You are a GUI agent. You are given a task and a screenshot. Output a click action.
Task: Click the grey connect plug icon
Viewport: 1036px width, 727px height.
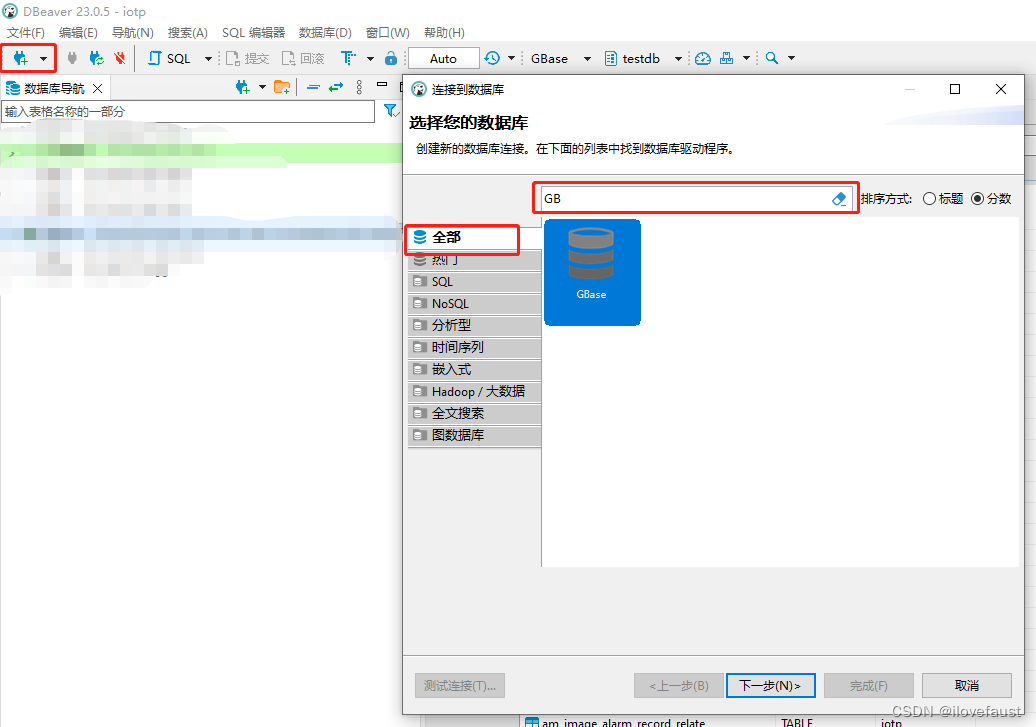click(72, 58)
